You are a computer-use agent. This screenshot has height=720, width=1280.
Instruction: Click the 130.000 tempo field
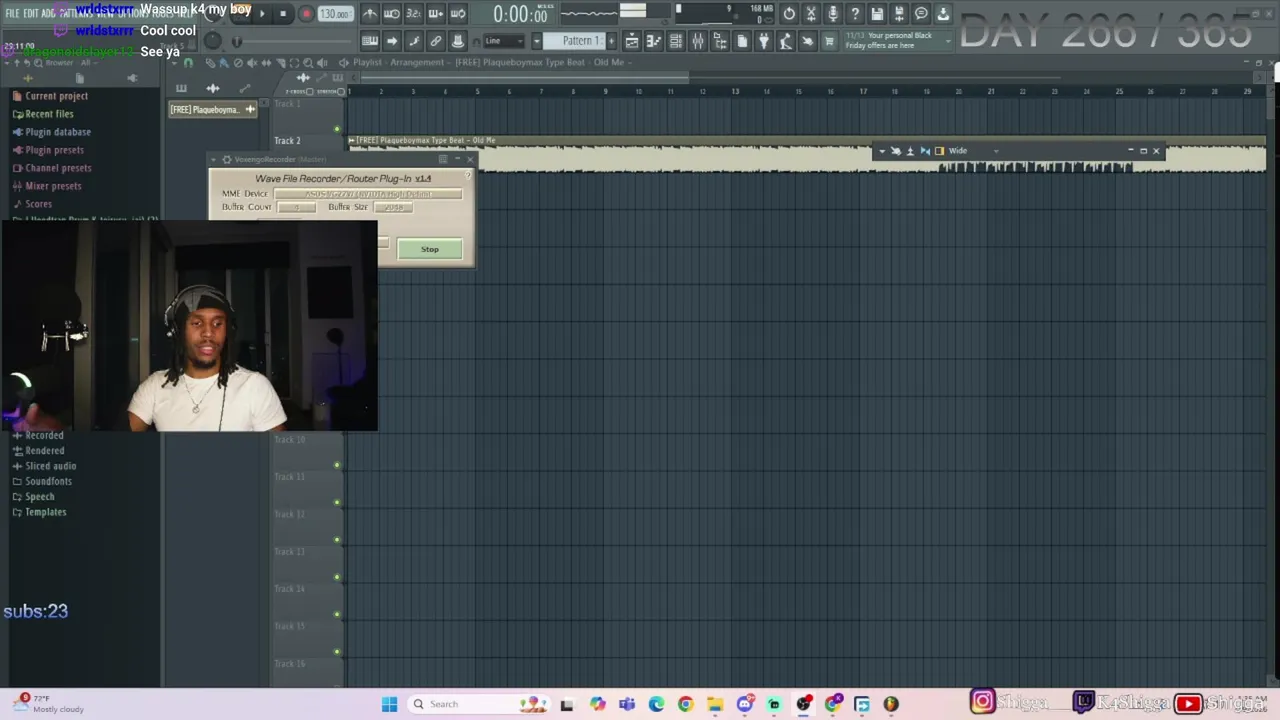[334, 14]
